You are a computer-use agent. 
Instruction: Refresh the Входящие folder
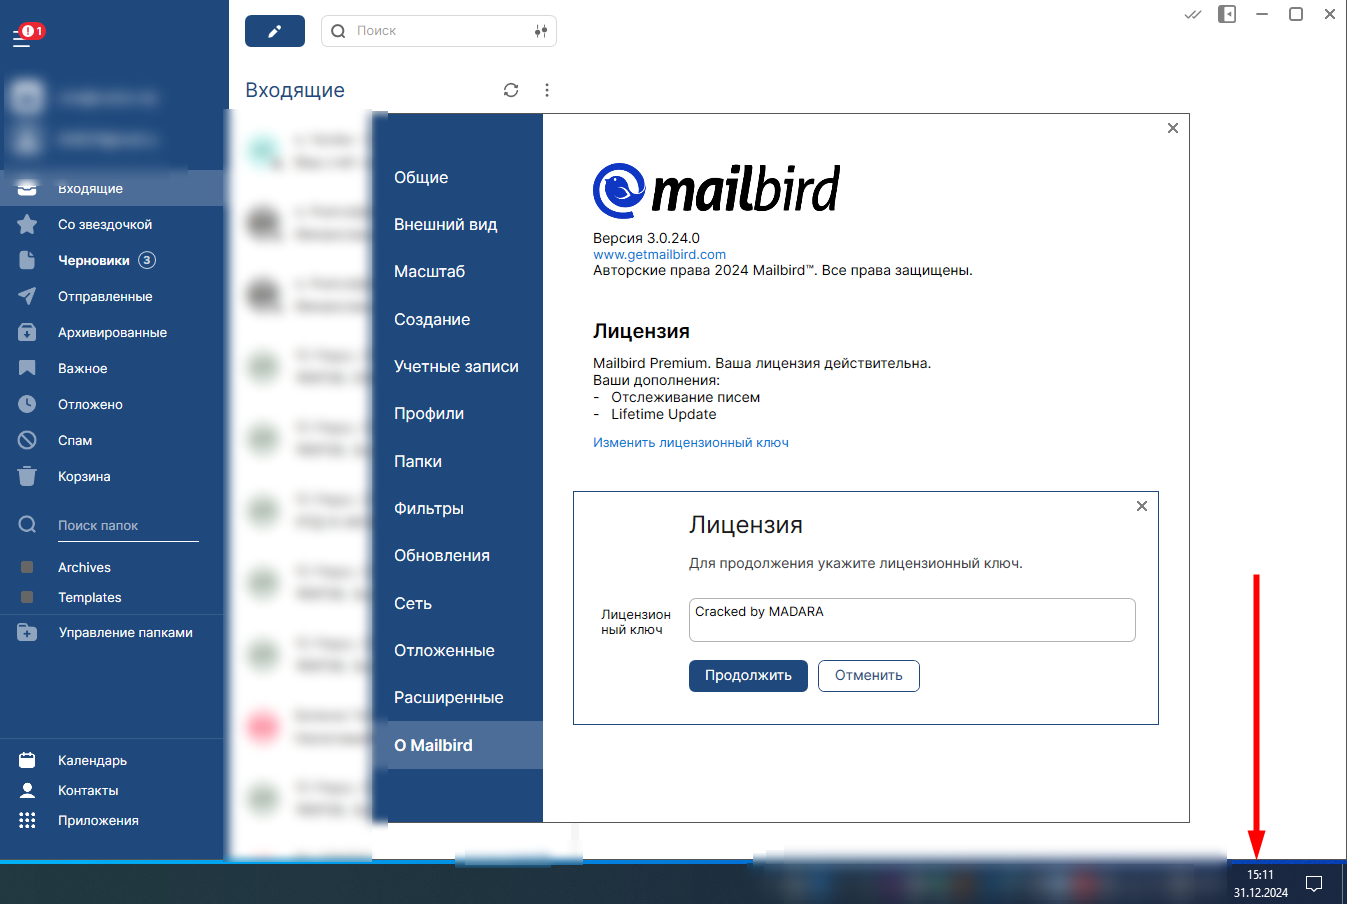(x=511, y=90)
